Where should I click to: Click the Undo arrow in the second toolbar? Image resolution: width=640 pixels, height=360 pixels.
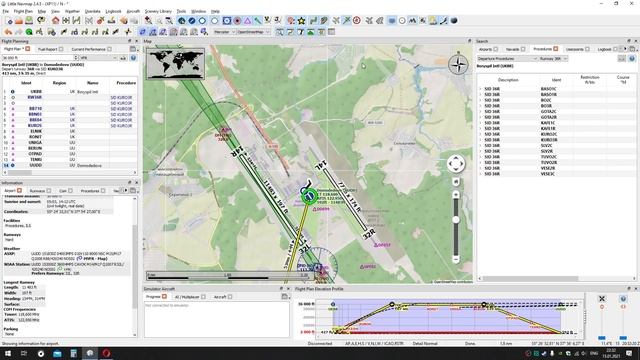pyautogui.click(x=9, y=32)
